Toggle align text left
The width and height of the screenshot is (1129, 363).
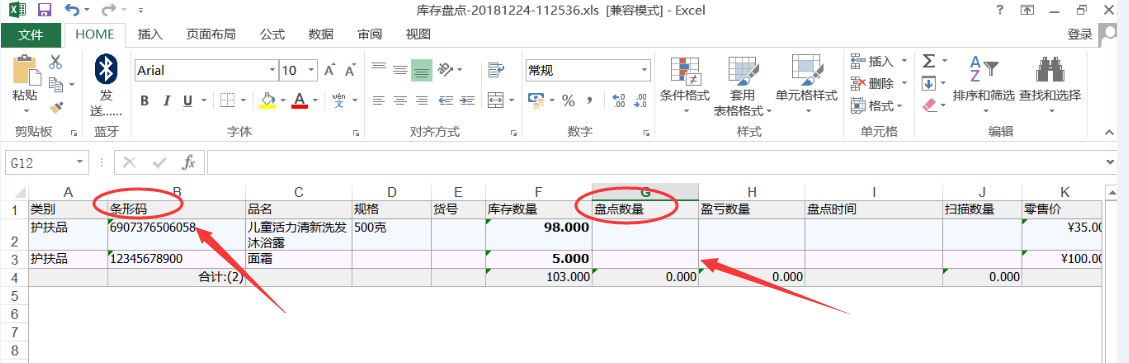click(x=379, y=100)
